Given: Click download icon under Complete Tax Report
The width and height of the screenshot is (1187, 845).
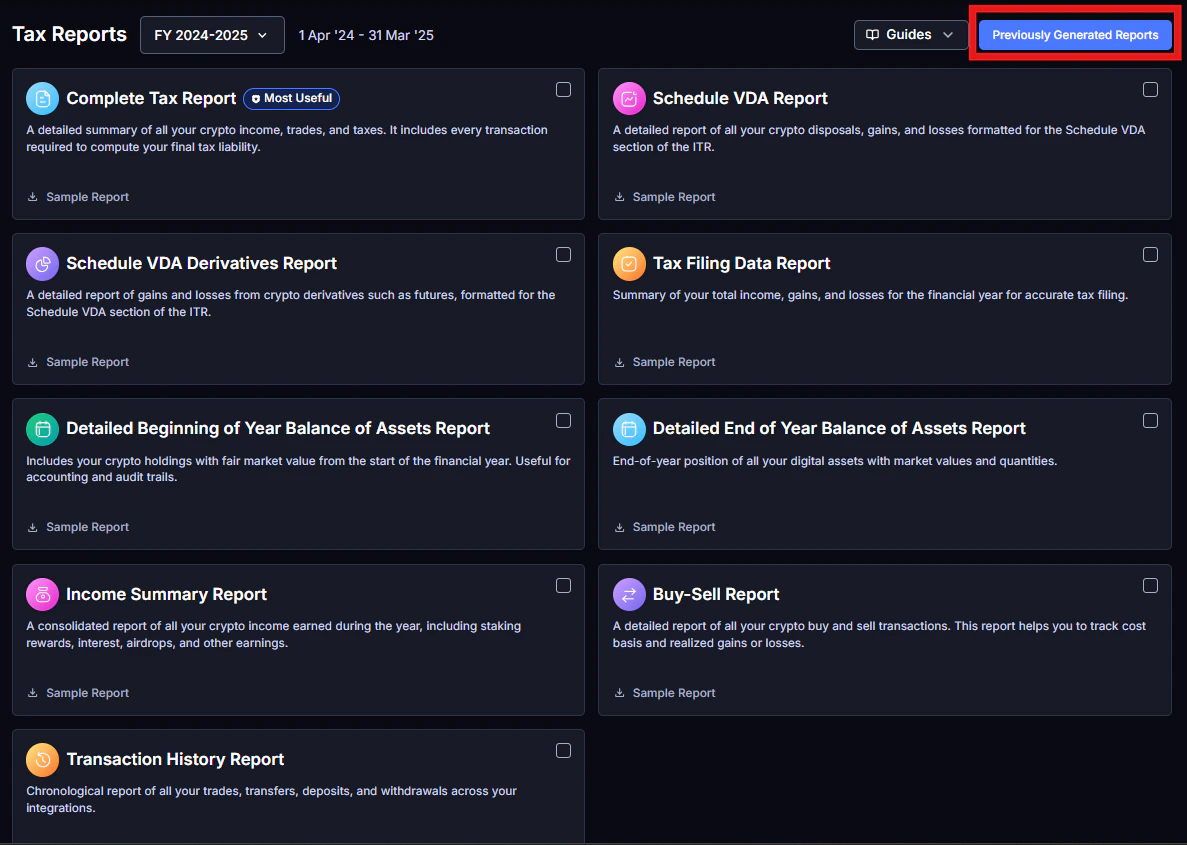Looking at the screenshot, I should 33,197.
